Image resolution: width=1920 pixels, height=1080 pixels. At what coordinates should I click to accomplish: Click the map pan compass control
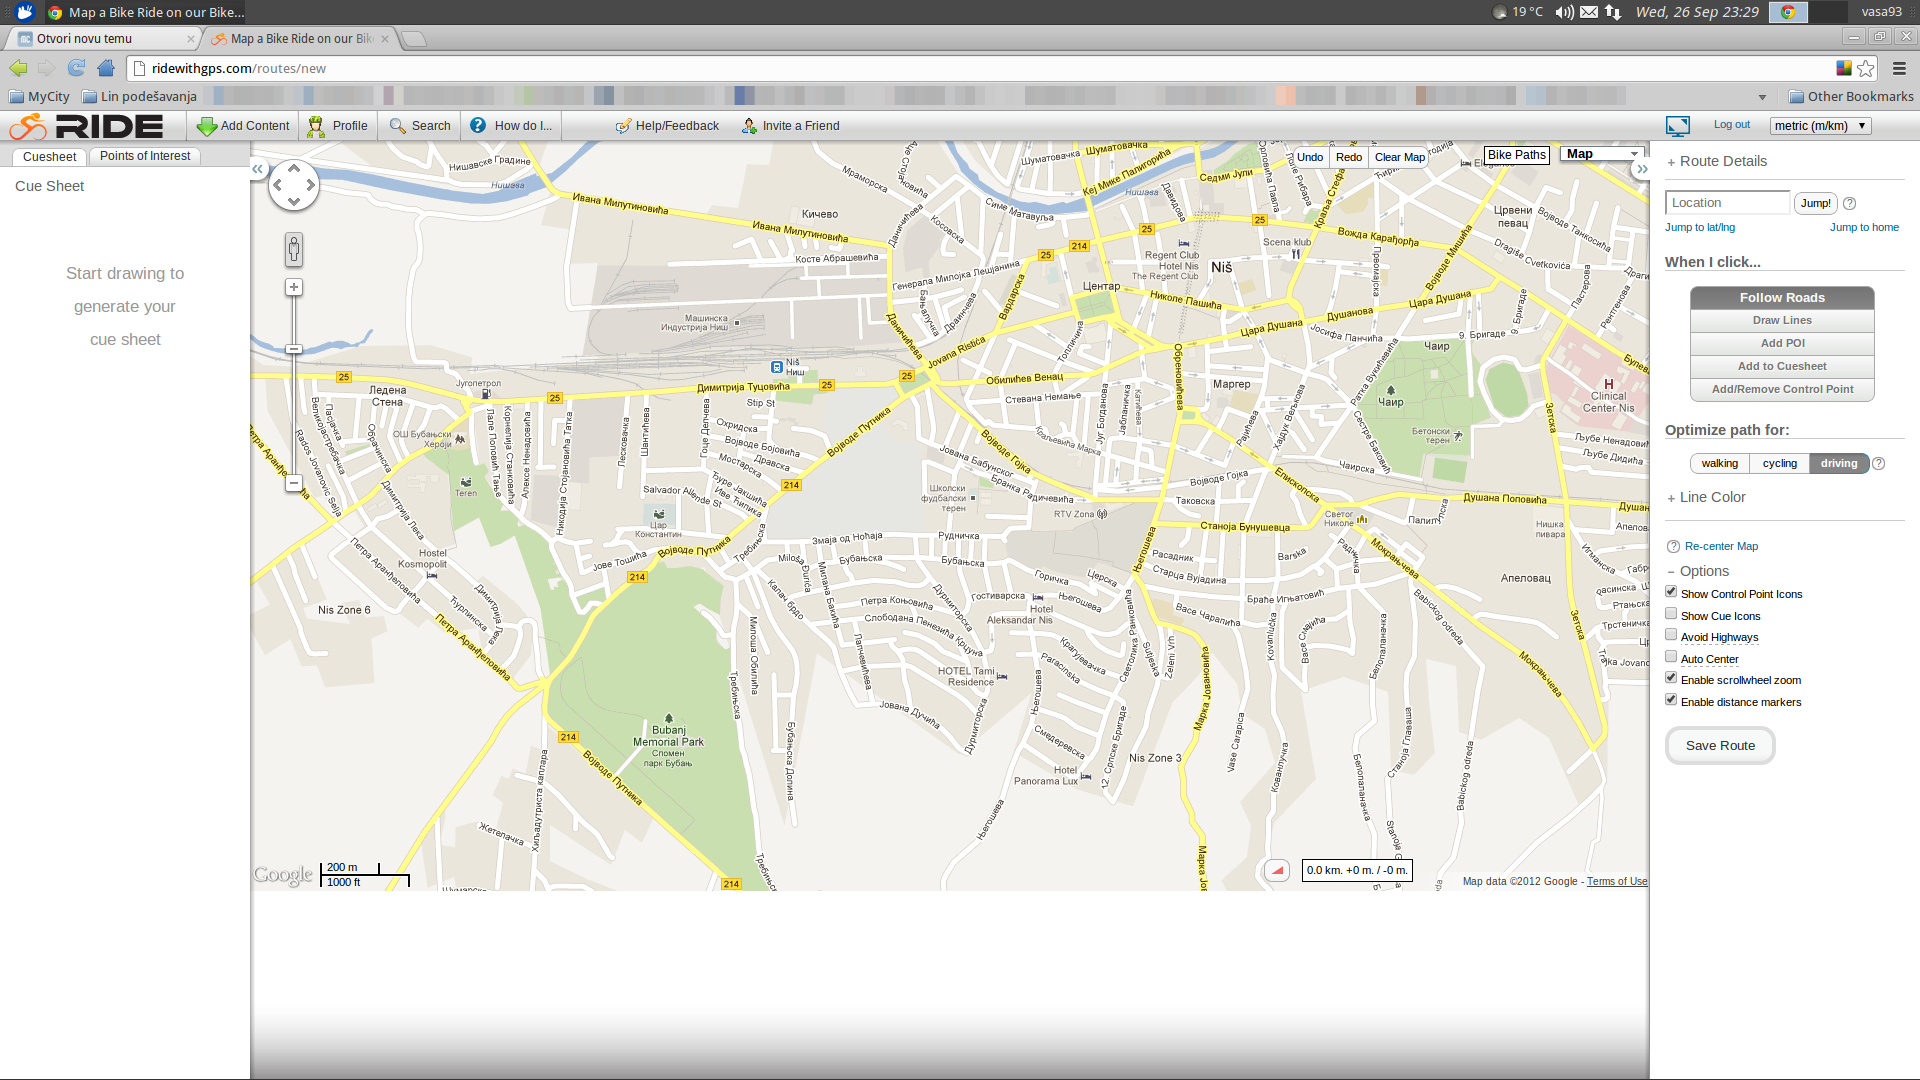click(293, 185)
